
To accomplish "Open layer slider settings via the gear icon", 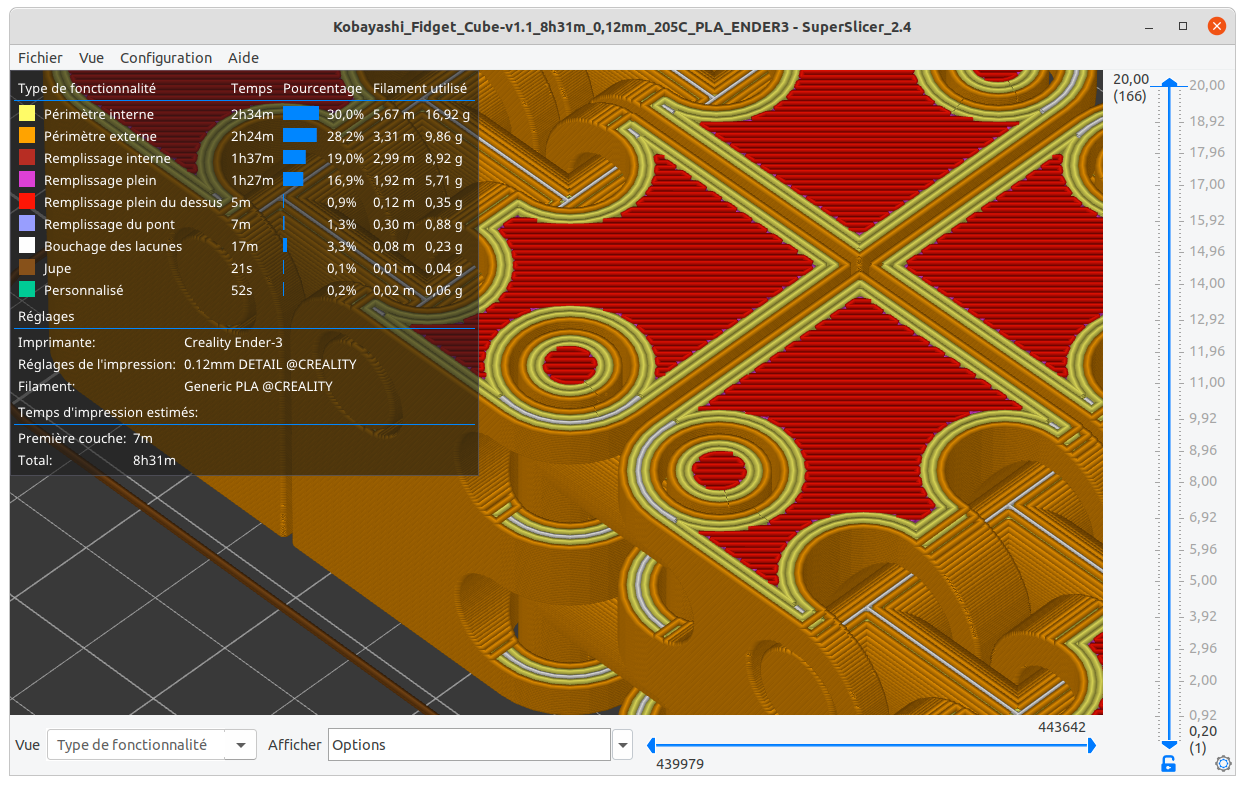I will [x=1223, y=764].
